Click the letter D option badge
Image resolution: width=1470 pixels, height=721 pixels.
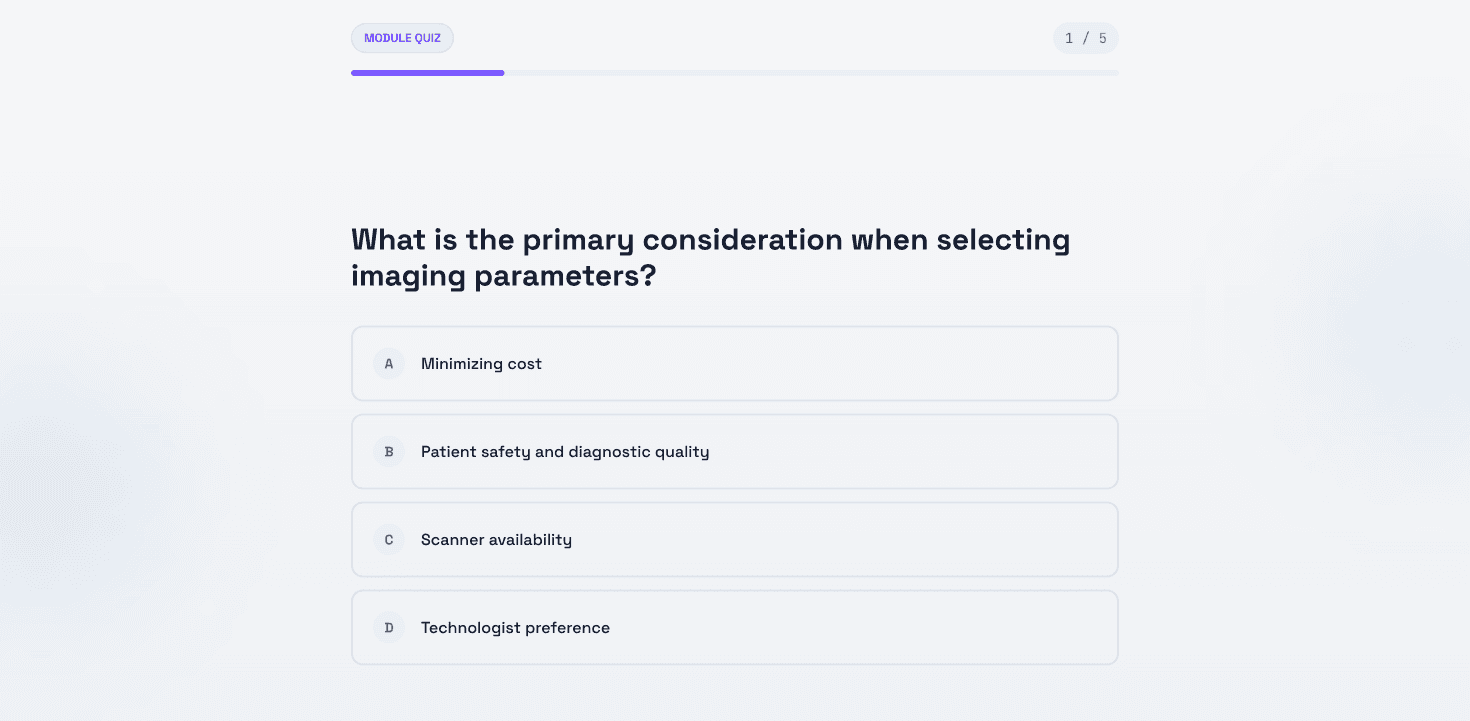[389, 628]
